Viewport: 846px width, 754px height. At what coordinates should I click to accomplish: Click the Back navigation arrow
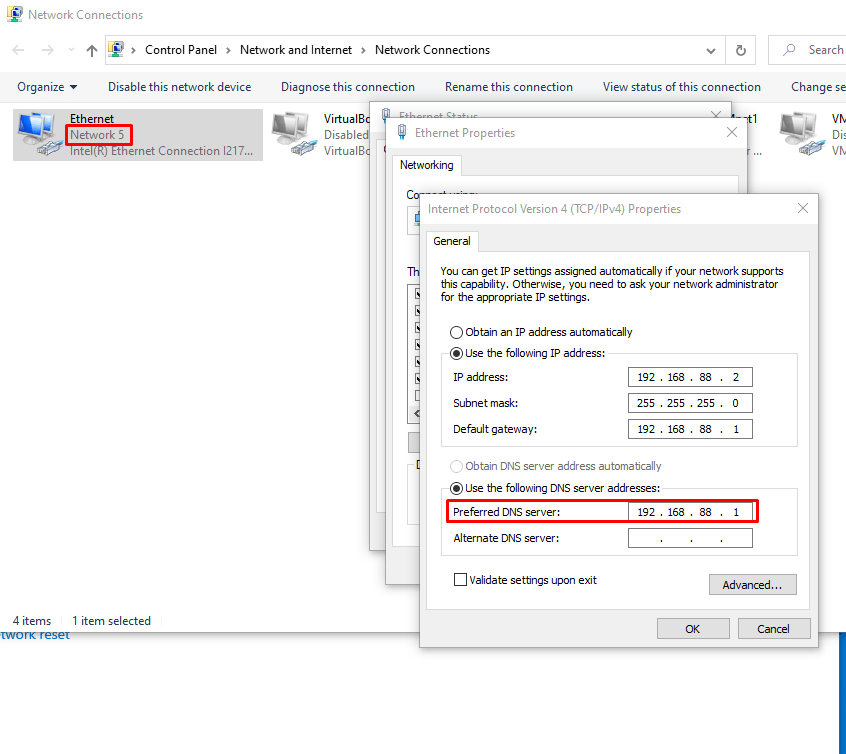coord(19,50)
